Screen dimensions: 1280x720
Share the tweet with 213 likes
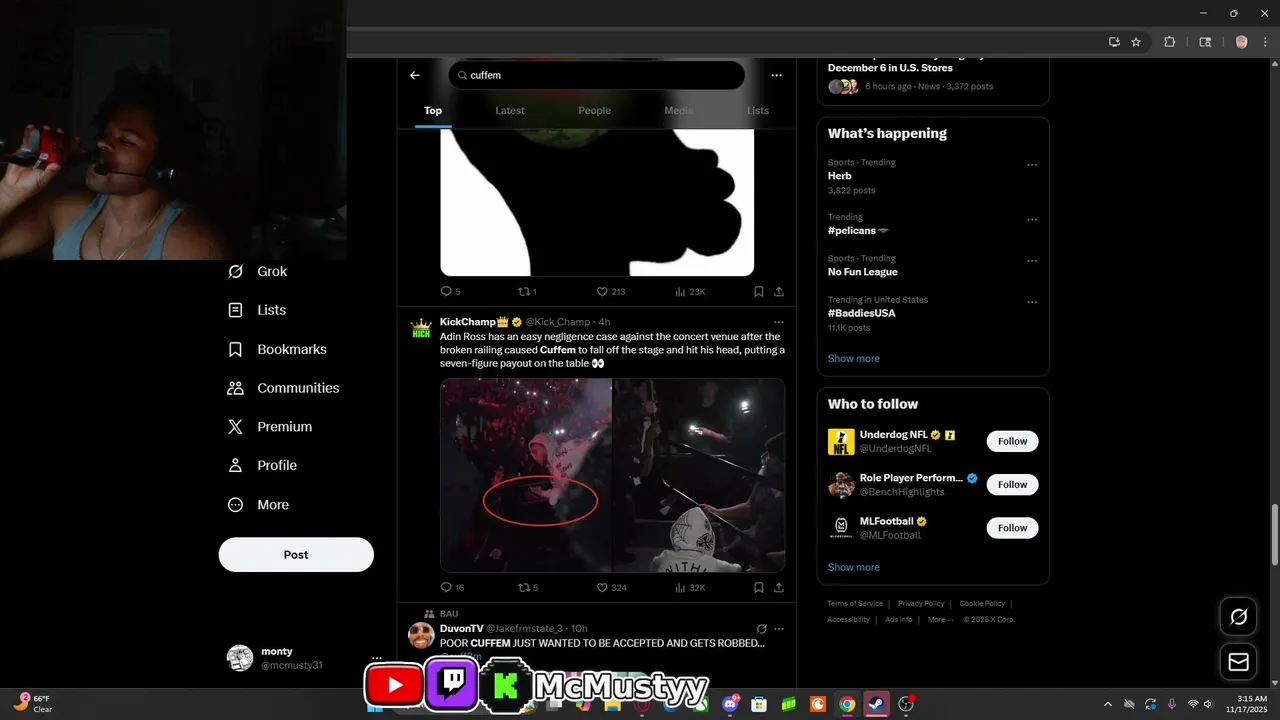click(779, 292)
